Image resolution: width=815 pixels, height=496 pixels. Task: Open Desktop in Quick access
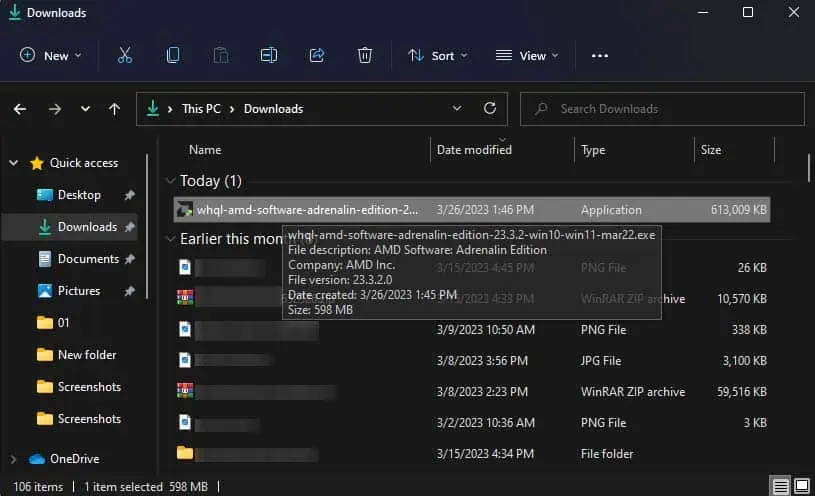click(x=79, y=195)
